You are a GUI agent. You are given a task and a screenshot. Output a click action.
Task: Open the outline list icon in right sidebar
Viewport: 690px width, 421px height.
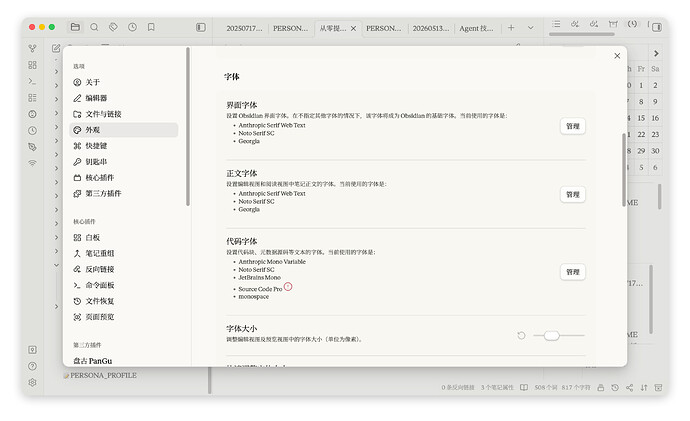[556, 24]
